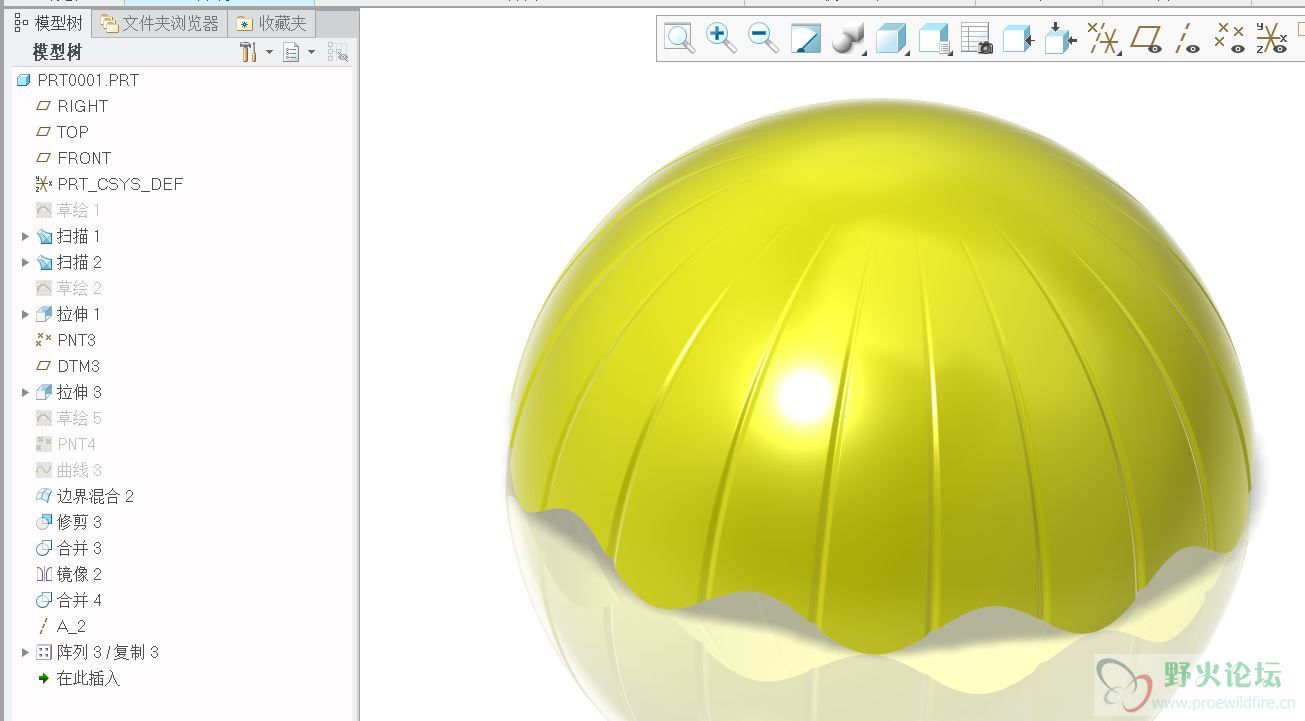Open the show list dropdown arrow
The image size is (1305, 721).
[x=311, y=52]
